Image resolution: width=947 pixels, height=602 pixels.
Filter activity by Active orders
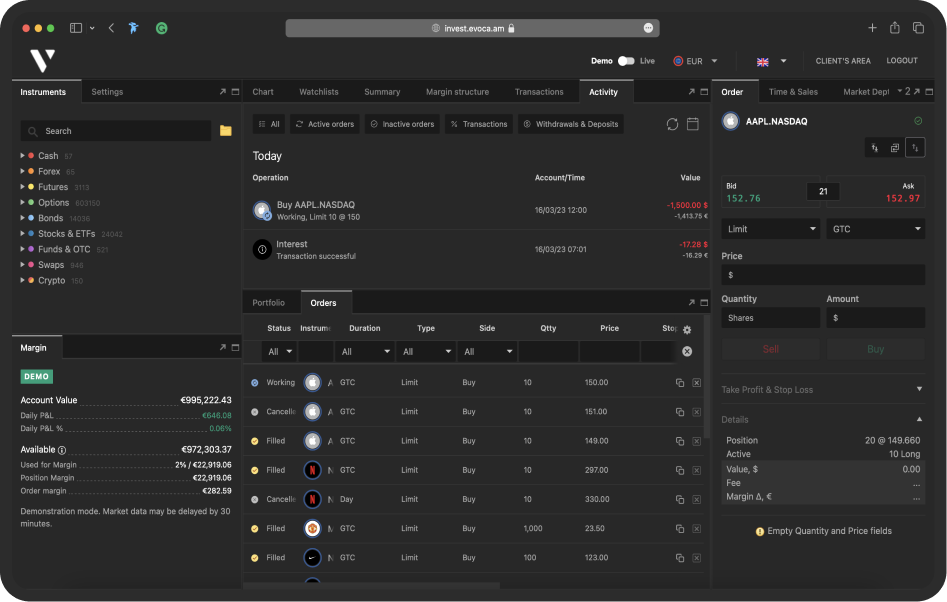click(x=325, y=124)
